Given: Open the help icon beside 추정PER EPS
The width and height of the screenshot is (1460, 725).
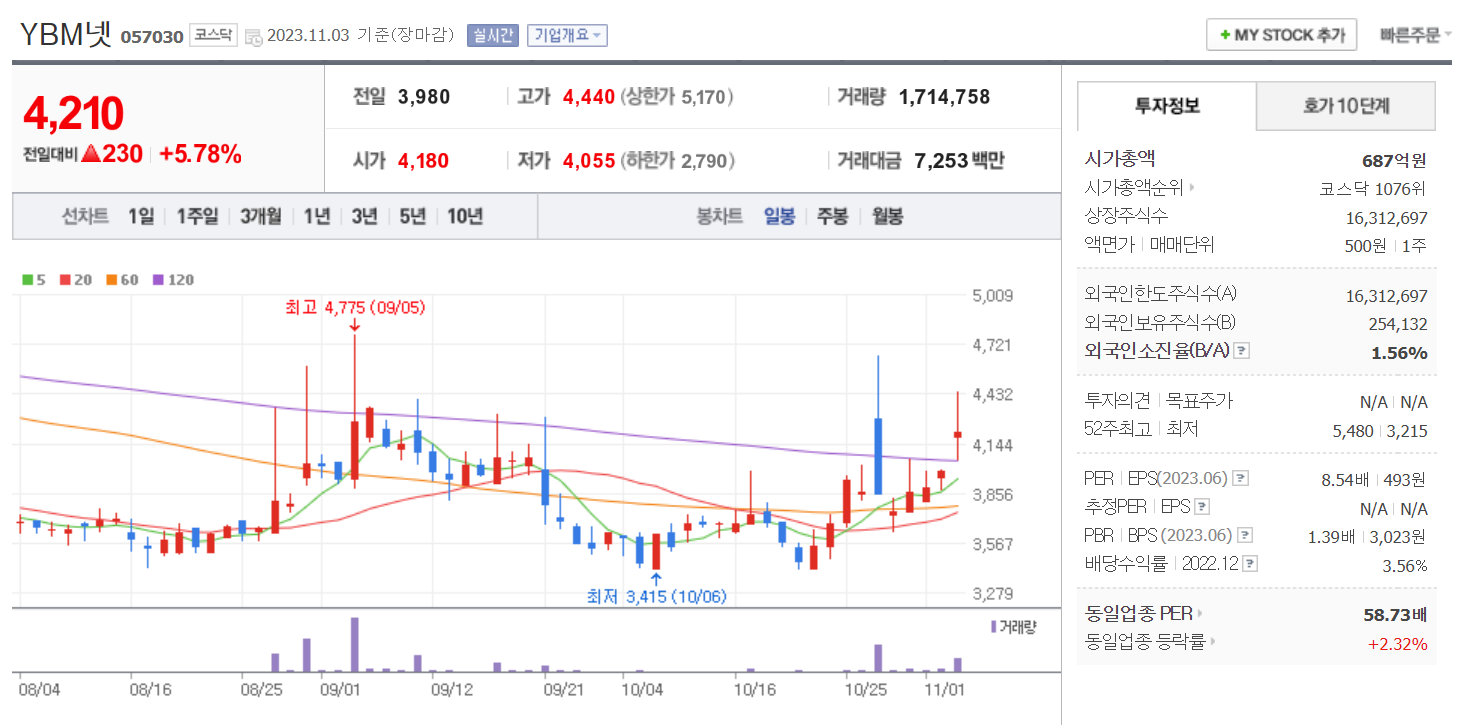Looking at the screenshot, I should (x=1202, y=507).
